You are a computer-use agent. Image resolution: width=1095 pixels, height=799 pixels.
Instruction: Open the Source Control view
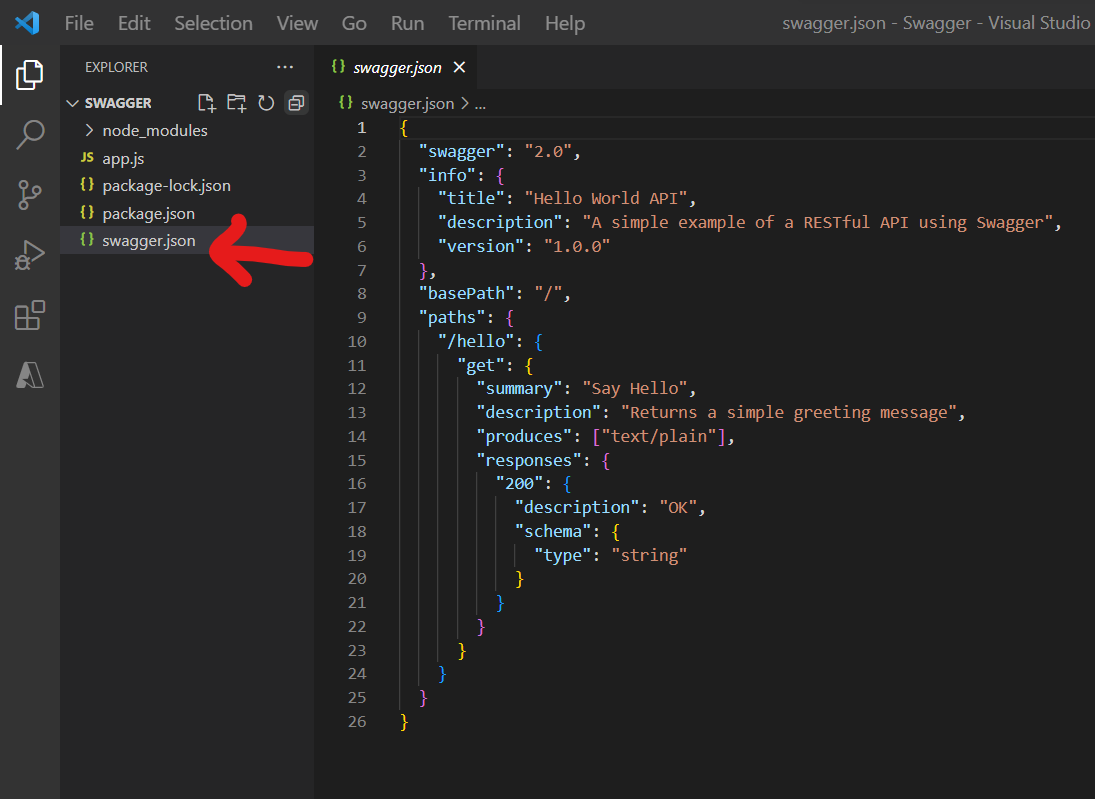(x=30, y=194)
